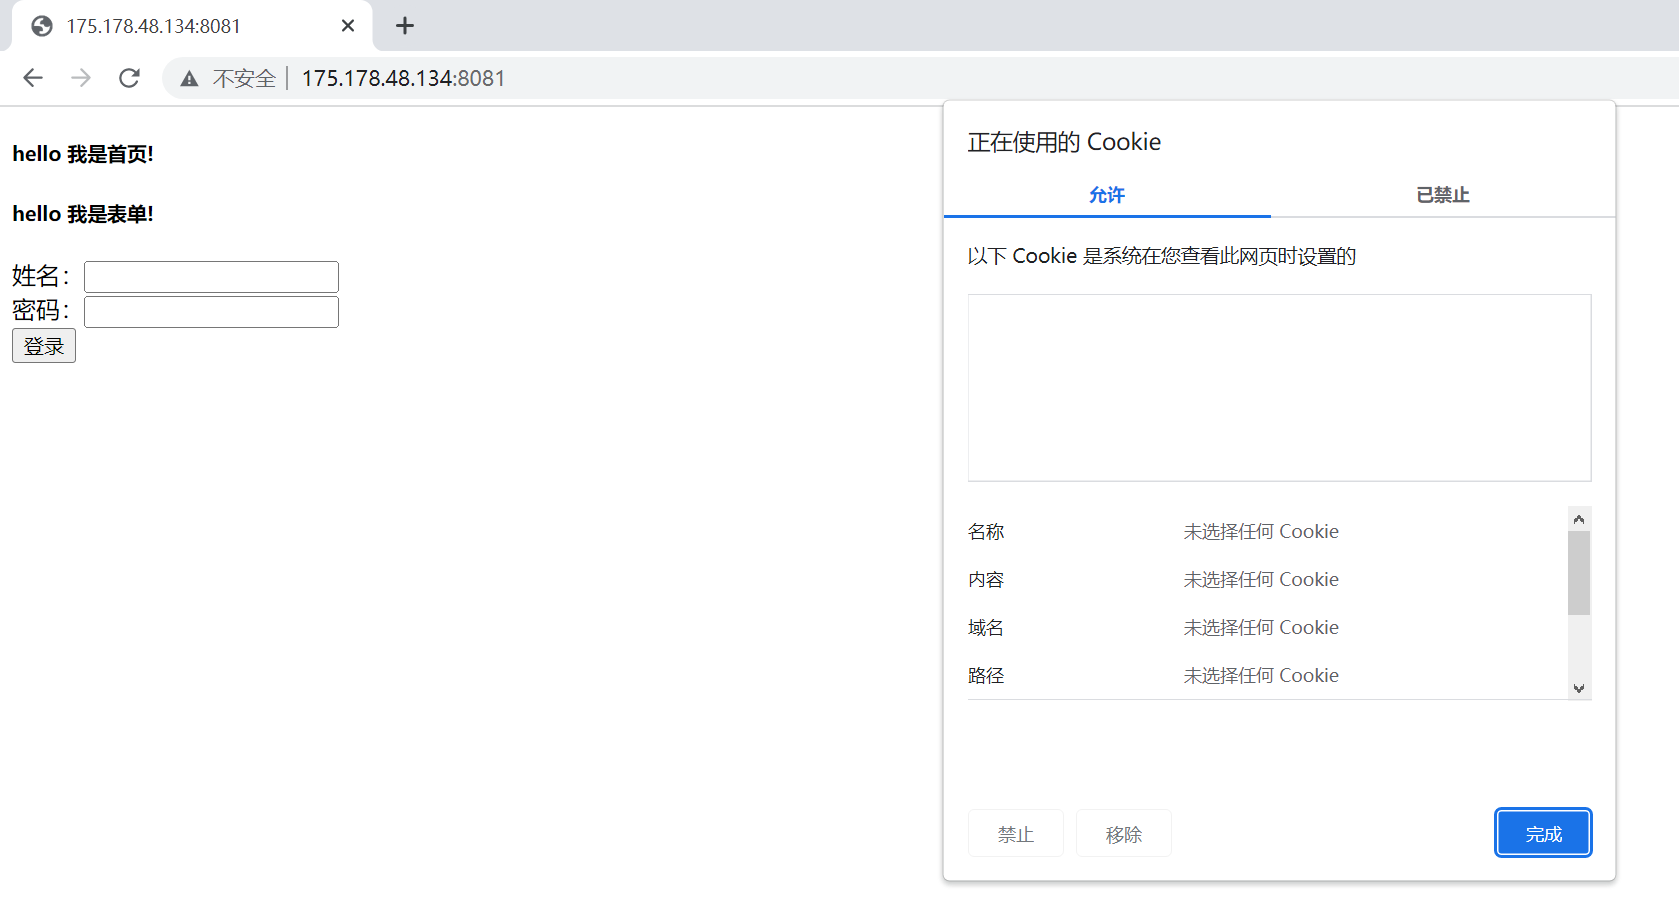The height and width of the screenshot is (922, 1679).
Task: Click the 内容 row label
Action: pos(986,580)
